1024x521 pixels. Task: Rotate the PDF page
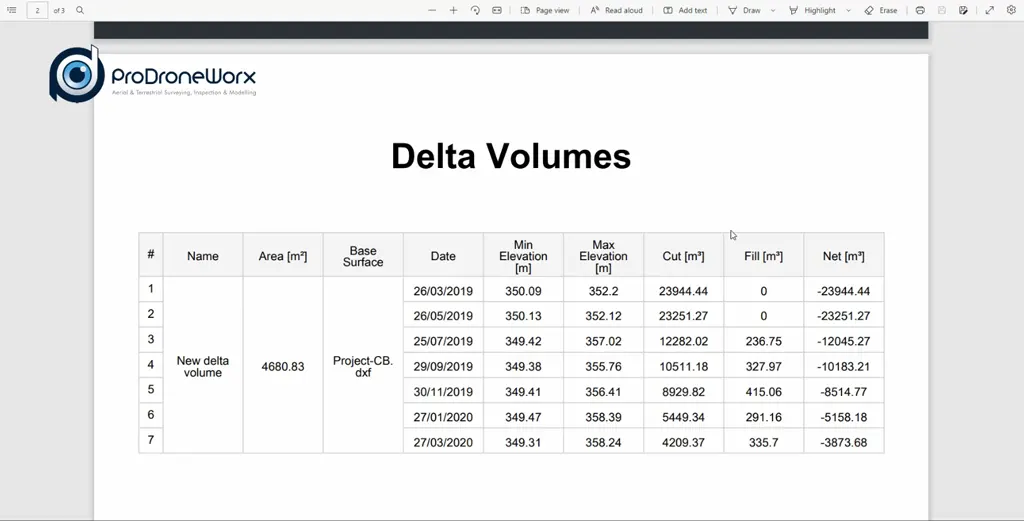pos(475,10)
